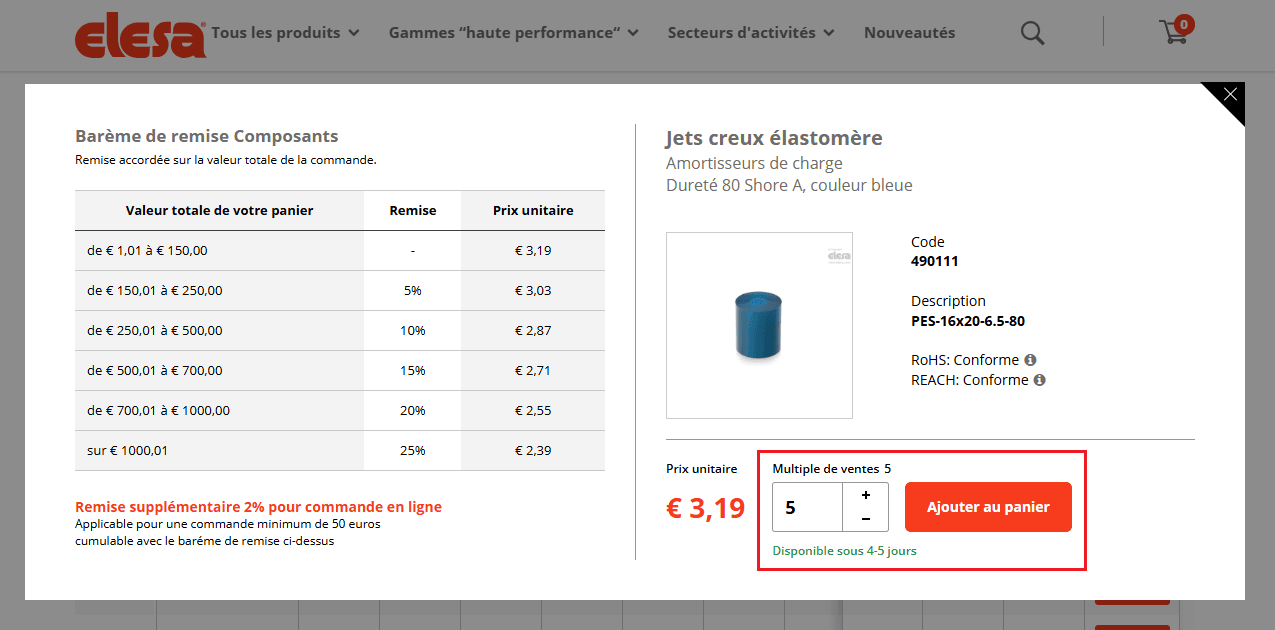Click the Remise supplémentaire 2% text
Viewport: 1275px width, 630px height.
pos(258,507)
